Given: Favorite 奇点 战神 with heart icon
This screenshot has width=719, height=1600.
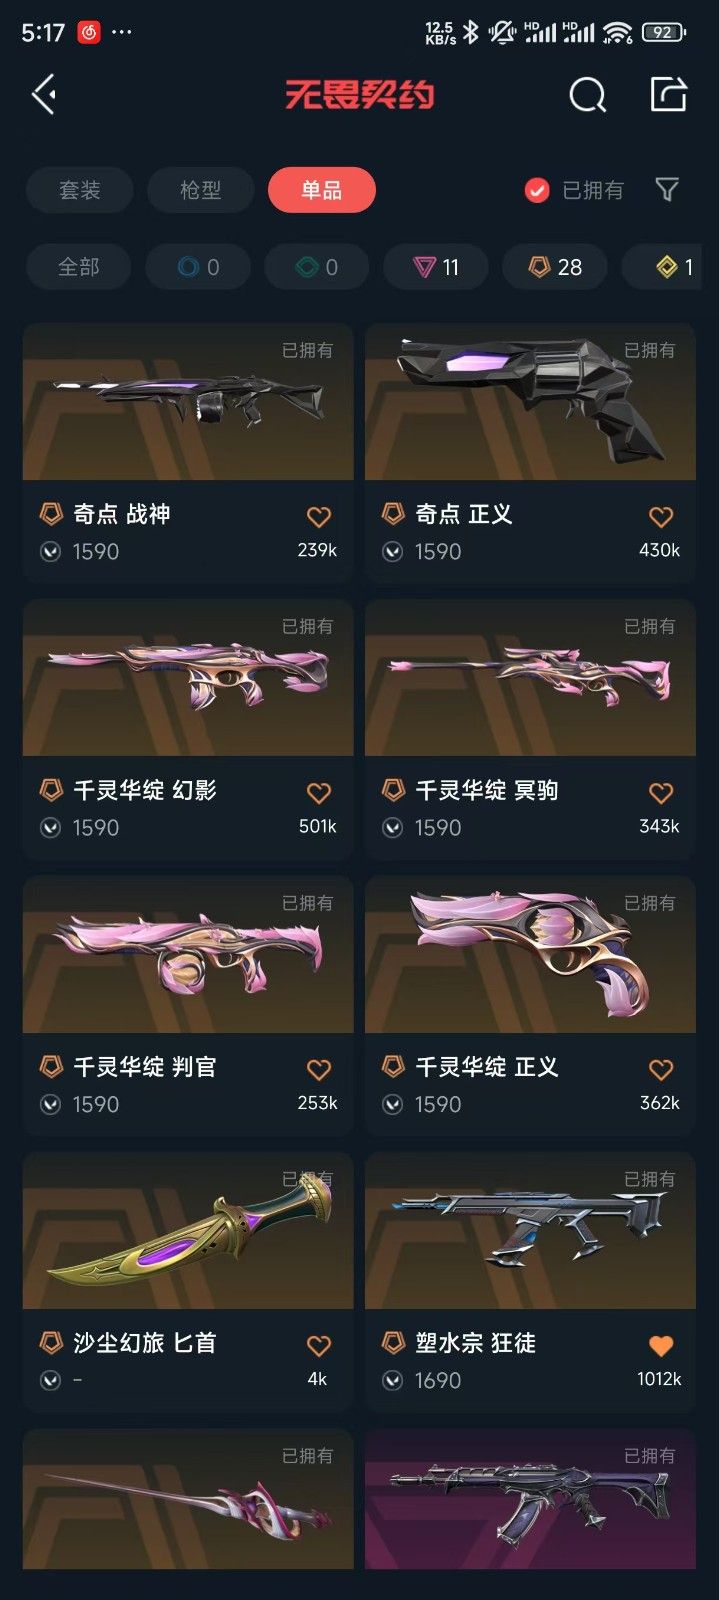Looking at the screenshot, I should [x=319, y=517].
